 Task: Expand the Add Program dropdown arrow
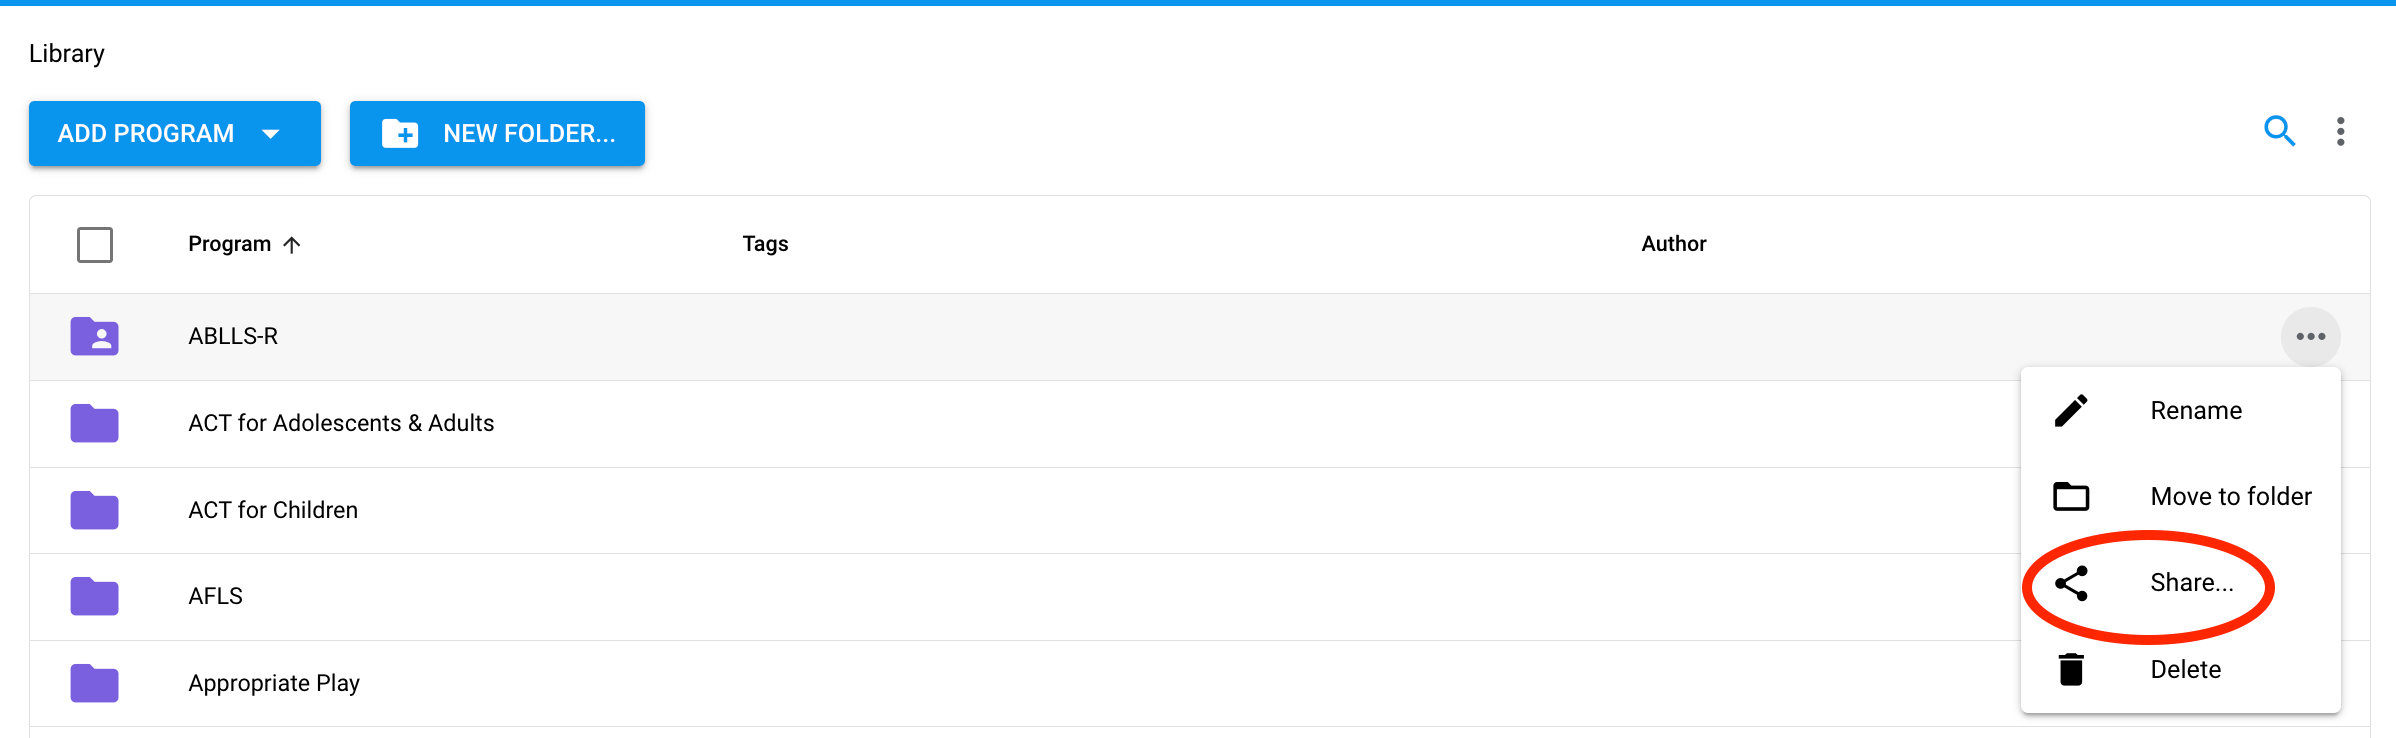coord(270,134)
